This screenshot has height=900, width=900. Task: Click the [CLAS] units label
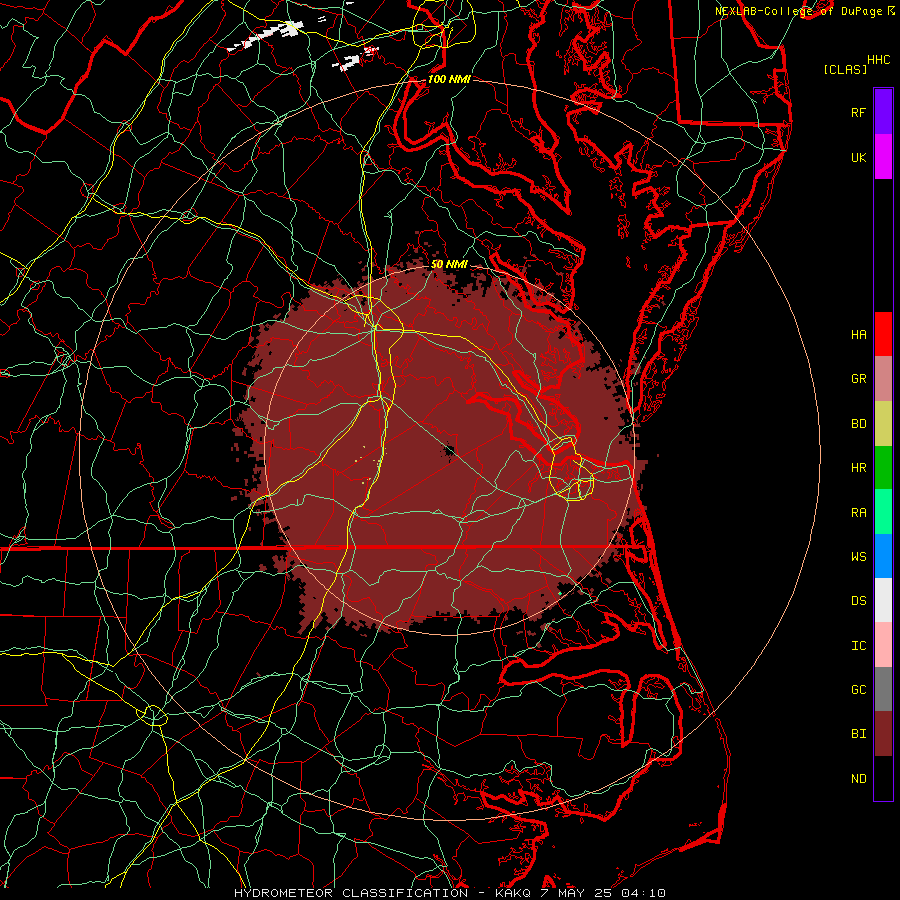845,69
